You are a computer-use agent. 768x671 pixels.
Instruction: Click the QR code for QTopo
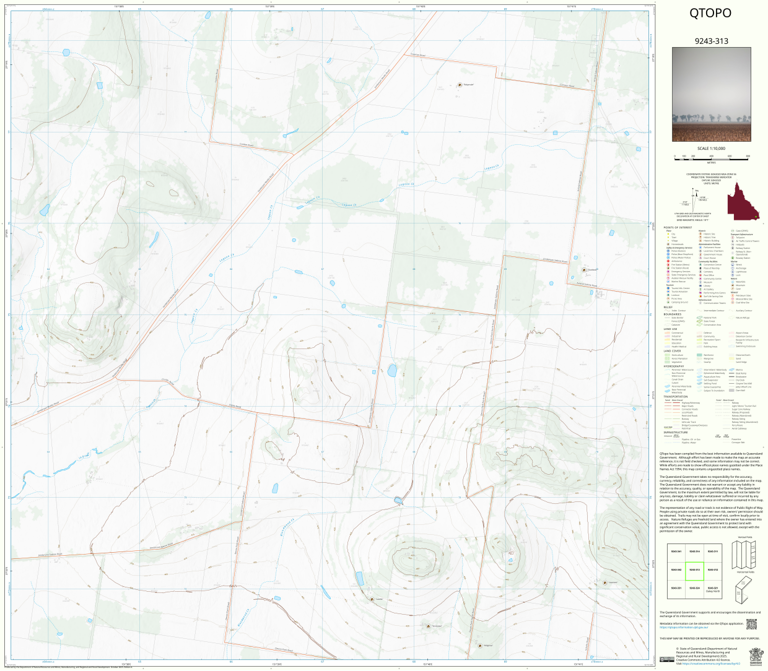751,624
